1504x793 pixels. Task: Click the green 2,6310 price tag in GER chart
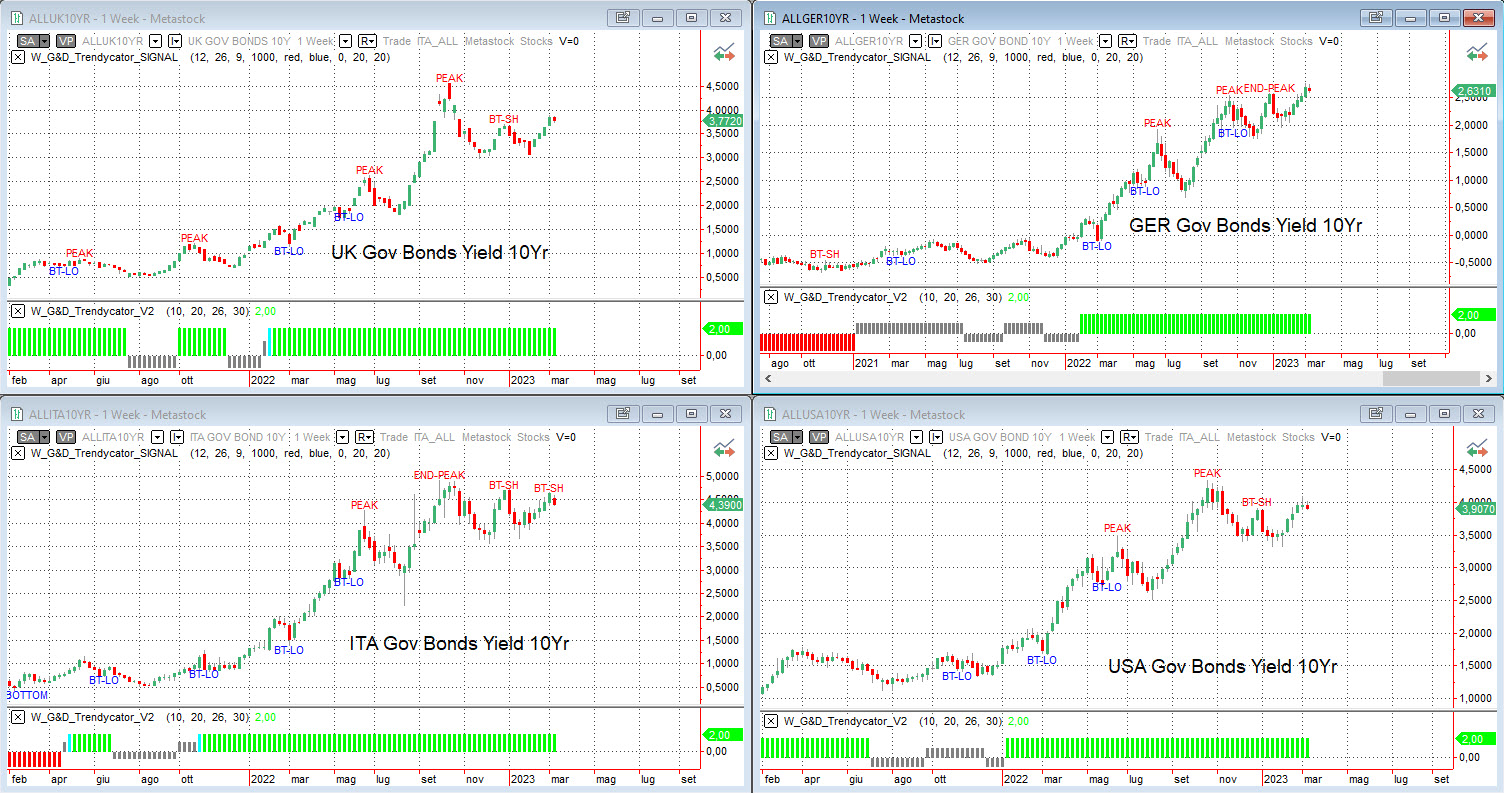1474,92
